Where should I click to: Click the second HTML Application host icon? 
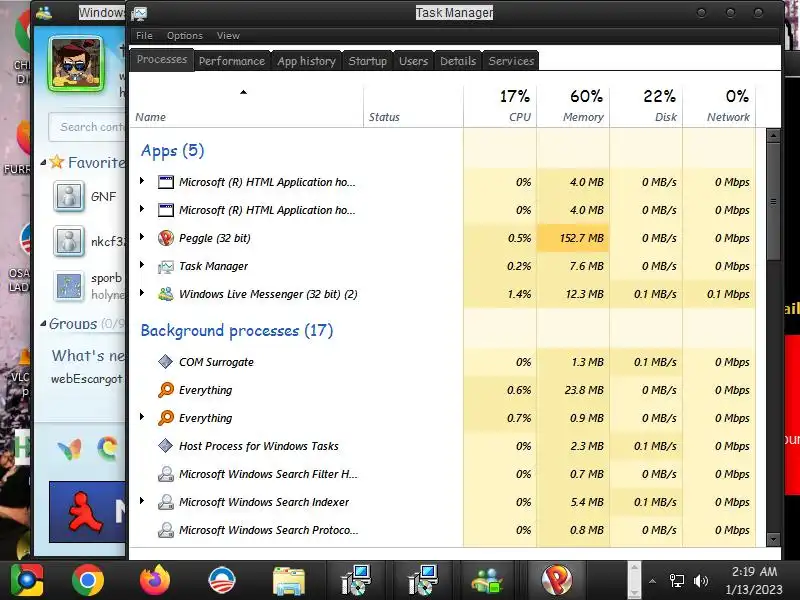pyautogui.click(x=166, y=210)
